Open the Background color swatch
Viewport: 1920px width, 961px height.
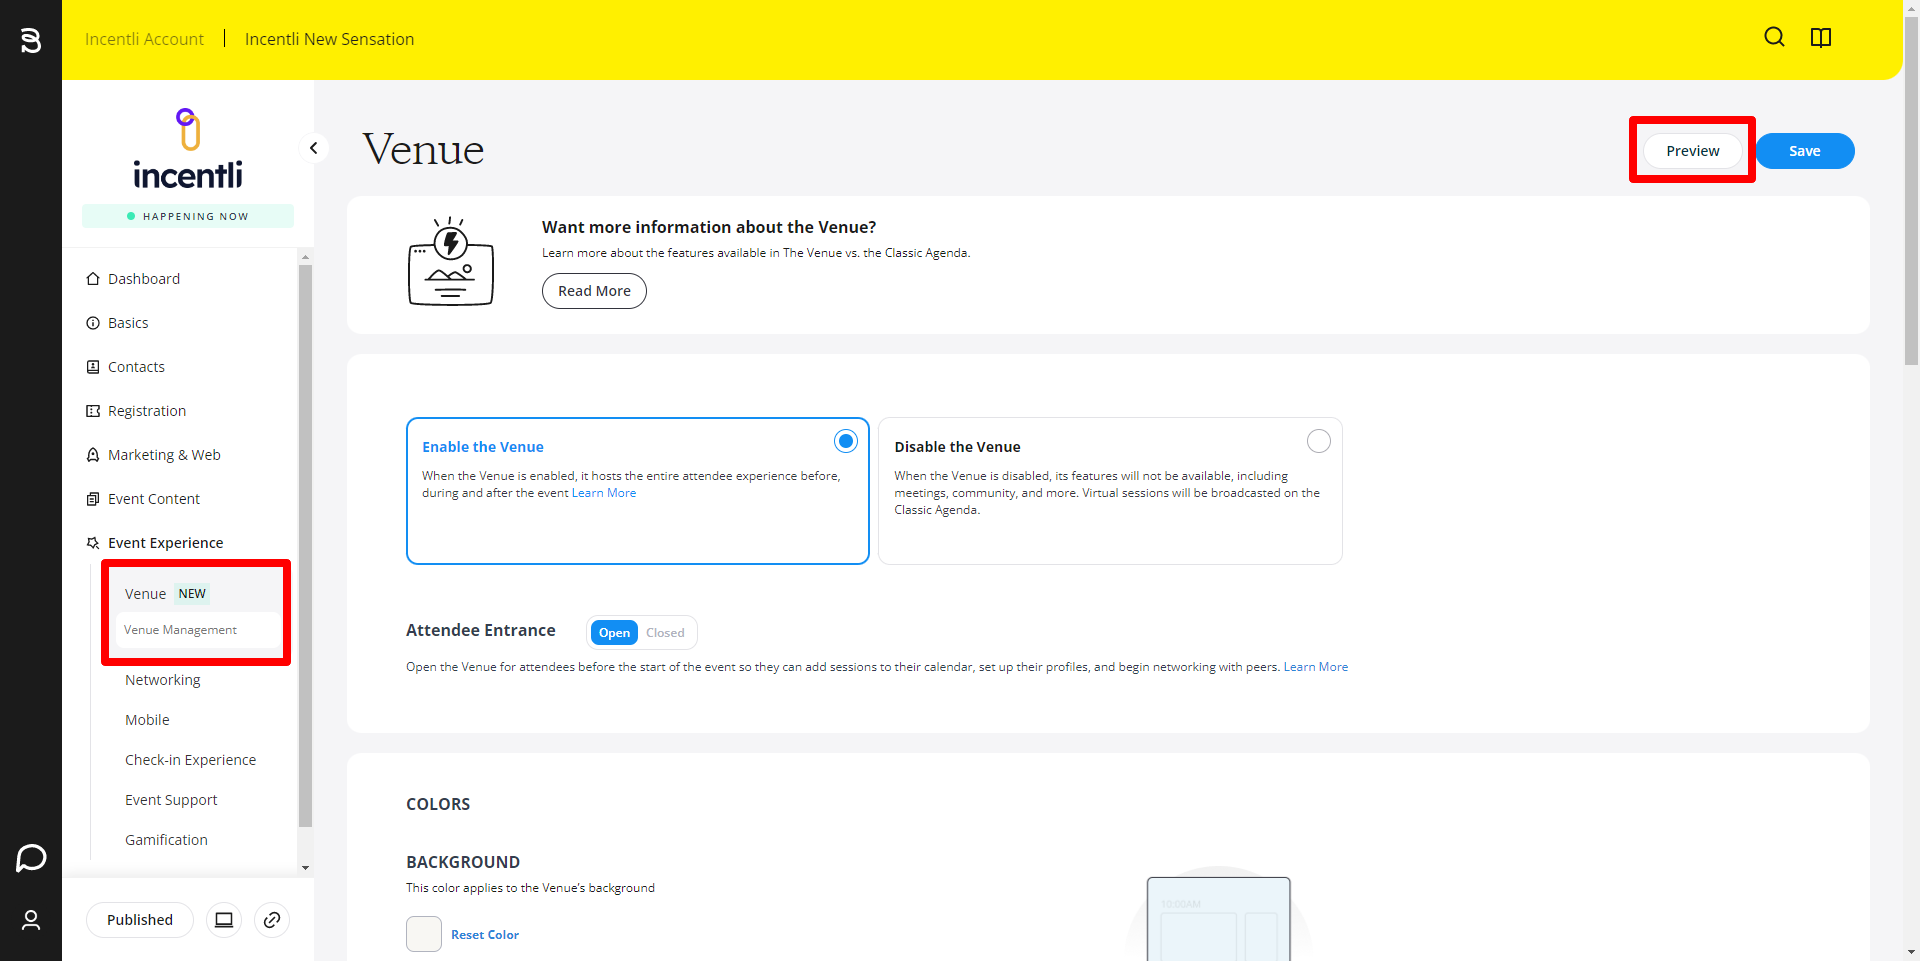tap(424, 934)
